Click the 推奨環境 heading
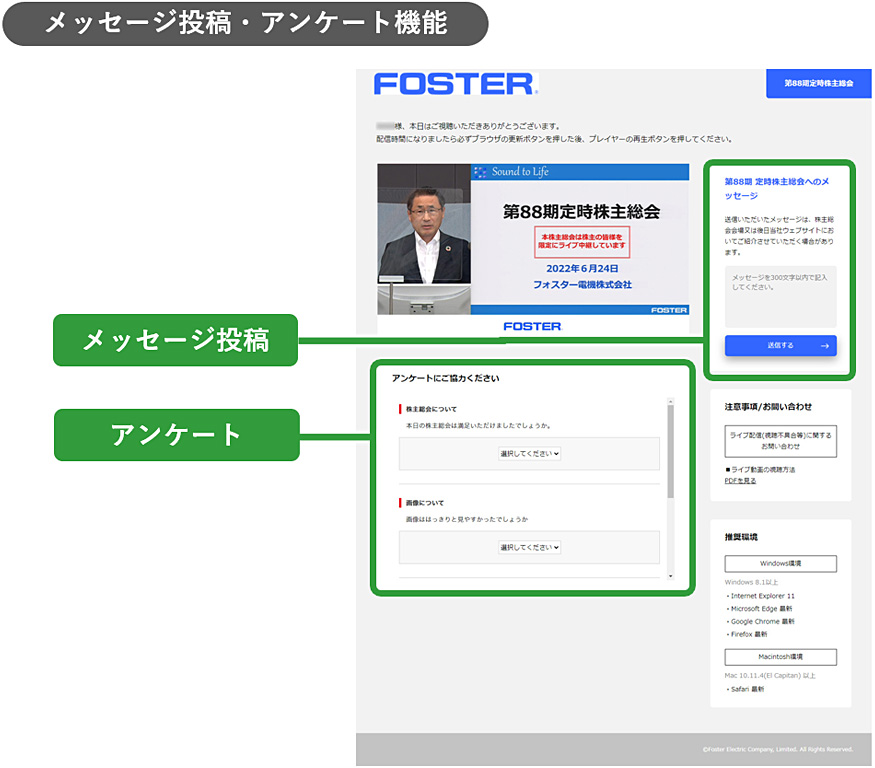 point(741,537)
